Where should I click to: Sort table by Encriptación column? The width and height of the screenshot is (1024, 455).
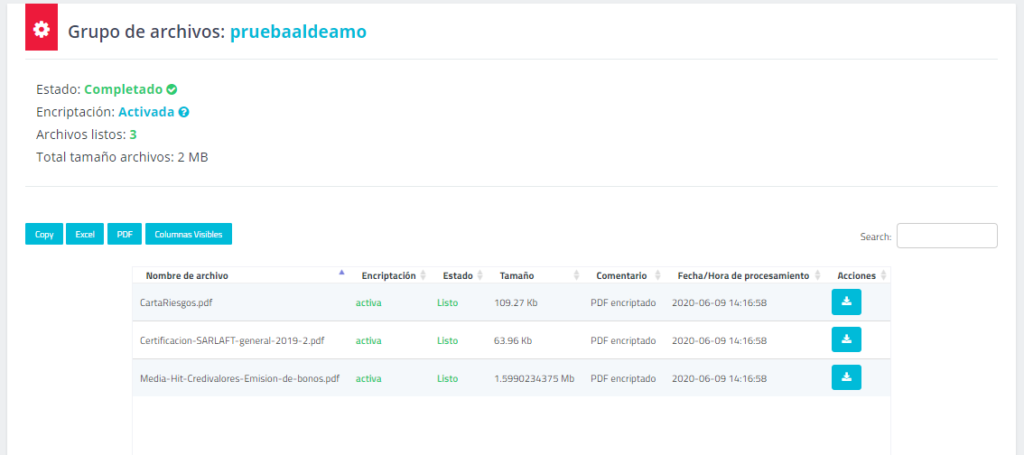388,275
